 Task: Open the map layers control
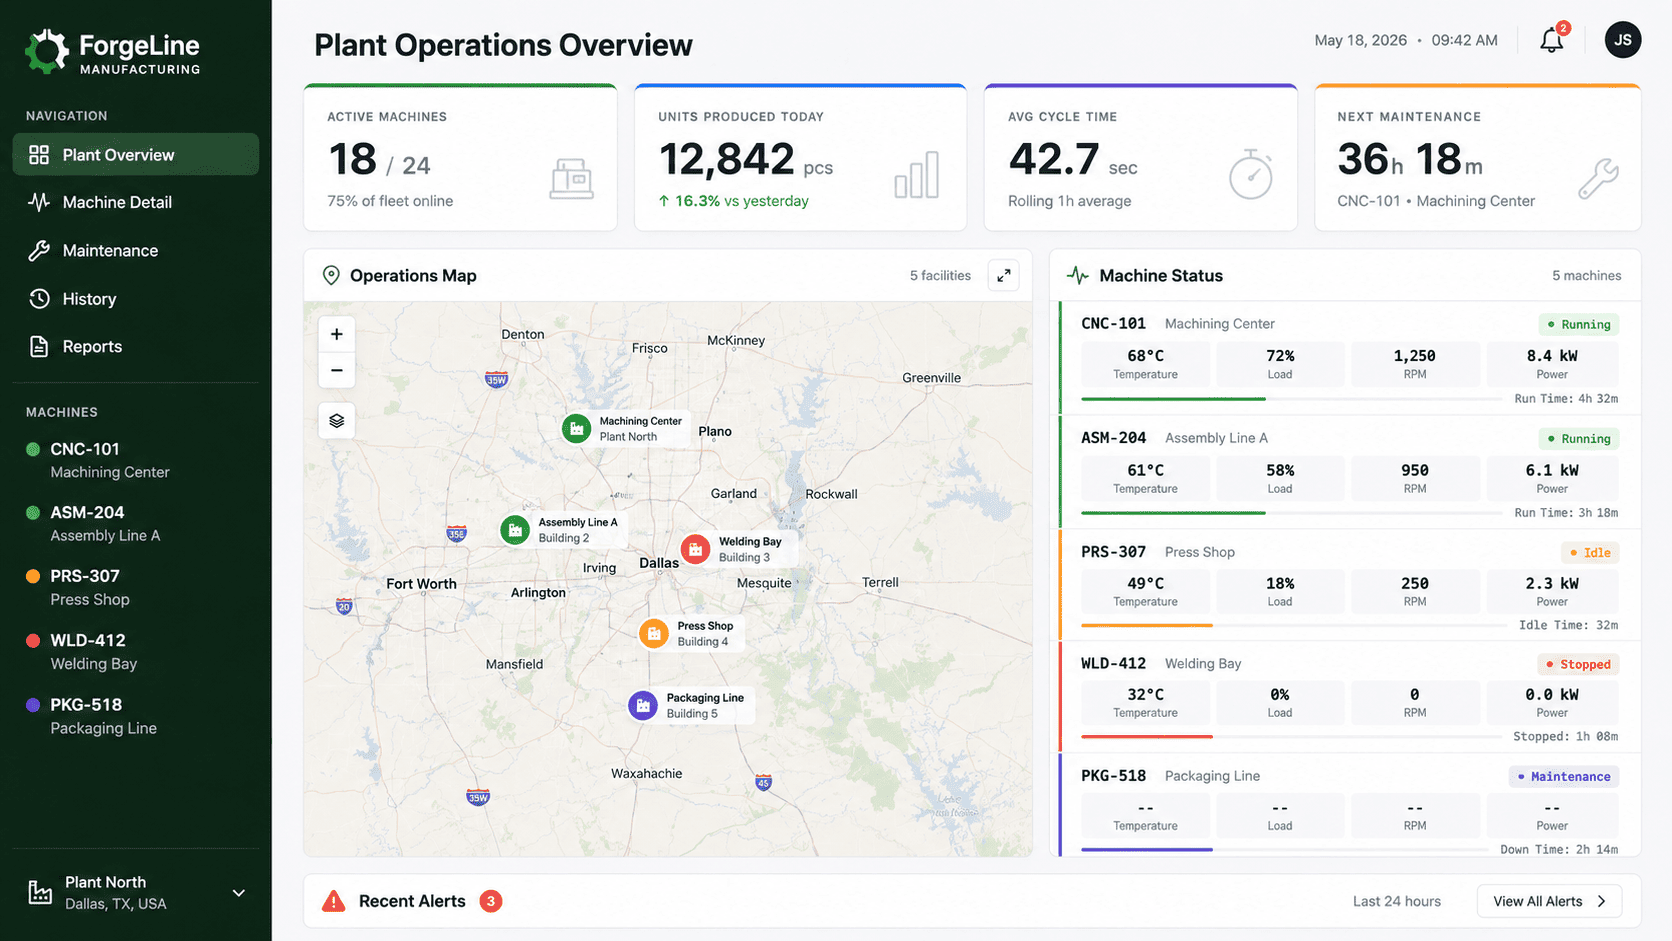point(337,421)
